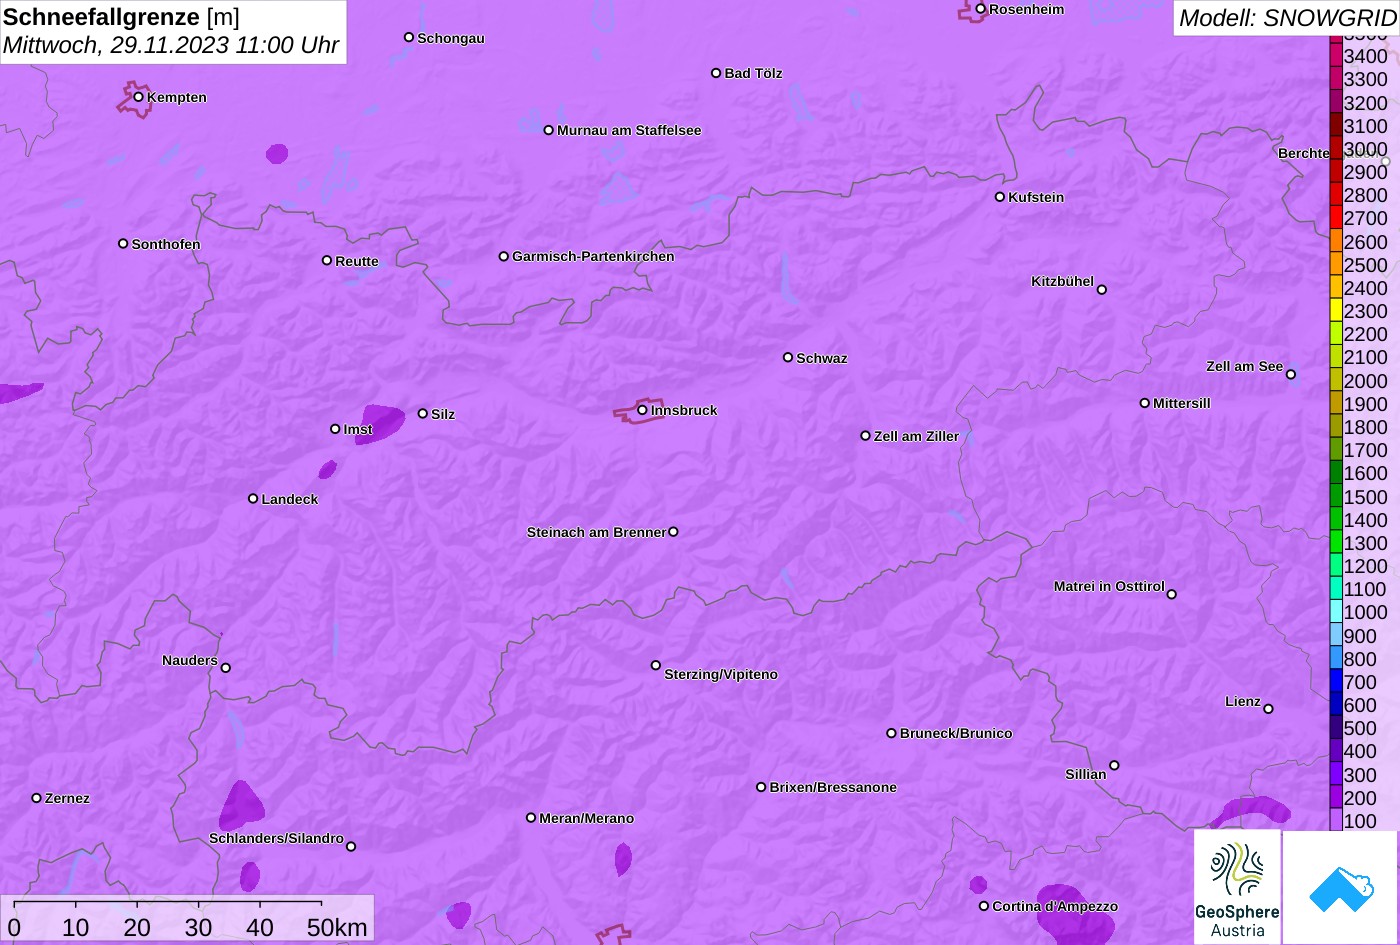Viewport: 1400px width, 945px height.
Task: Select the 1500 m green legend swatch
Action: 1336,496
